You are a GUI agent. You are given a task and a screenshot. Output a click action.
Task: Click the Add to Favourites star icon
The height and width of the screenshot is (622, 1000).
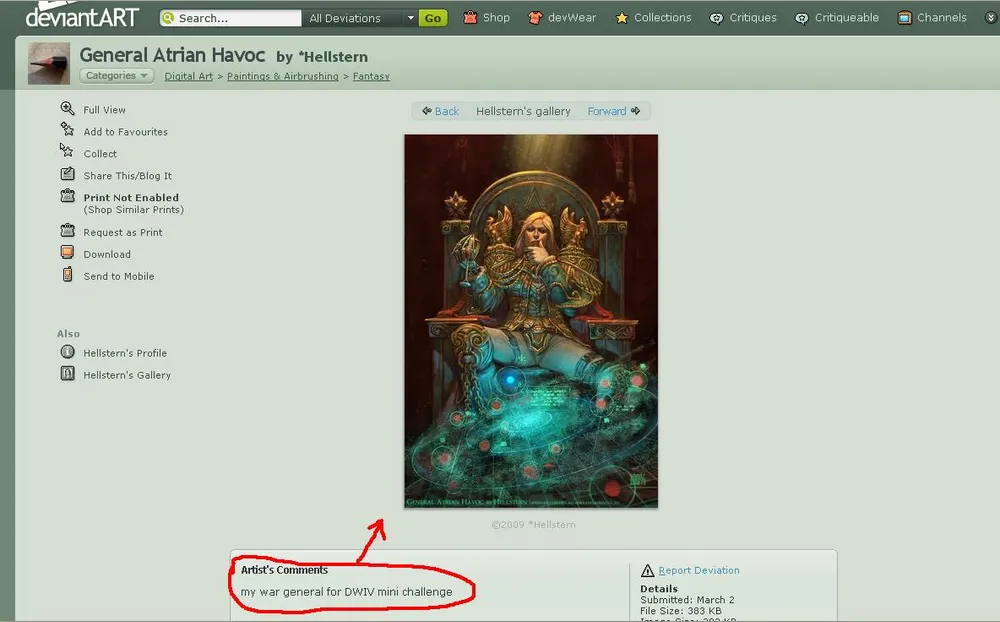(x=68, y=130)
